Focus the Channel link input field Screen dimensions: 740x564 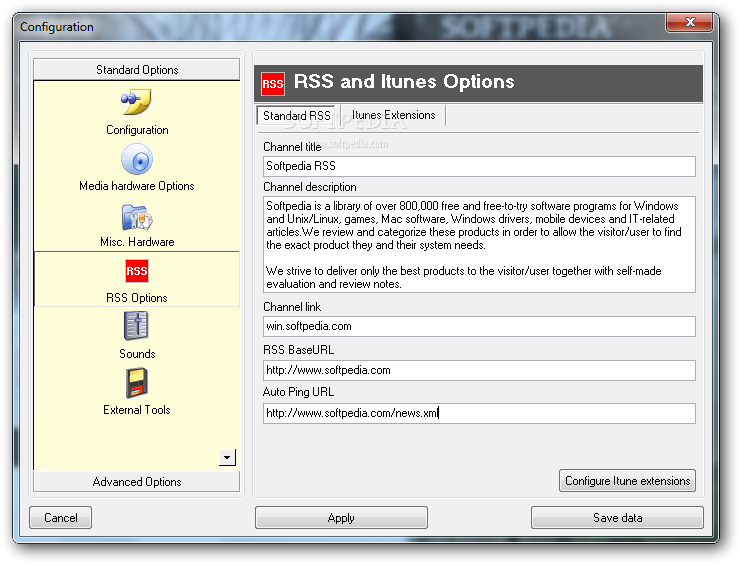pos(479,327)
